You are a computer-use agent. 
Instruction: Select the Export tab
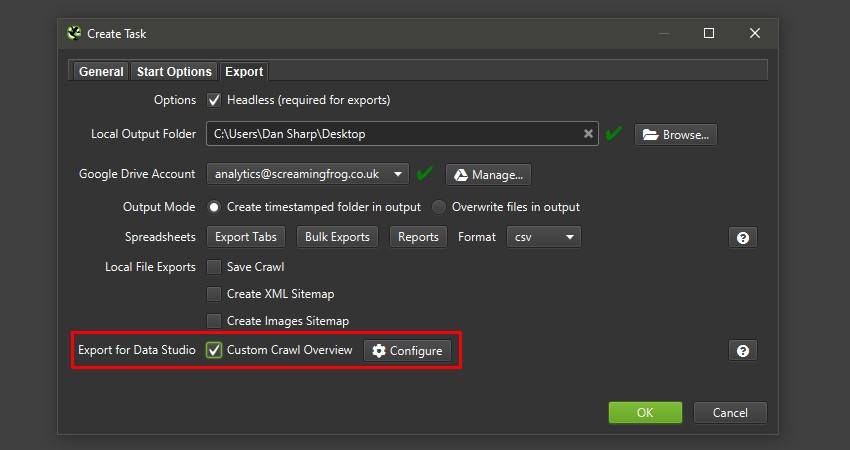(244, 72)
